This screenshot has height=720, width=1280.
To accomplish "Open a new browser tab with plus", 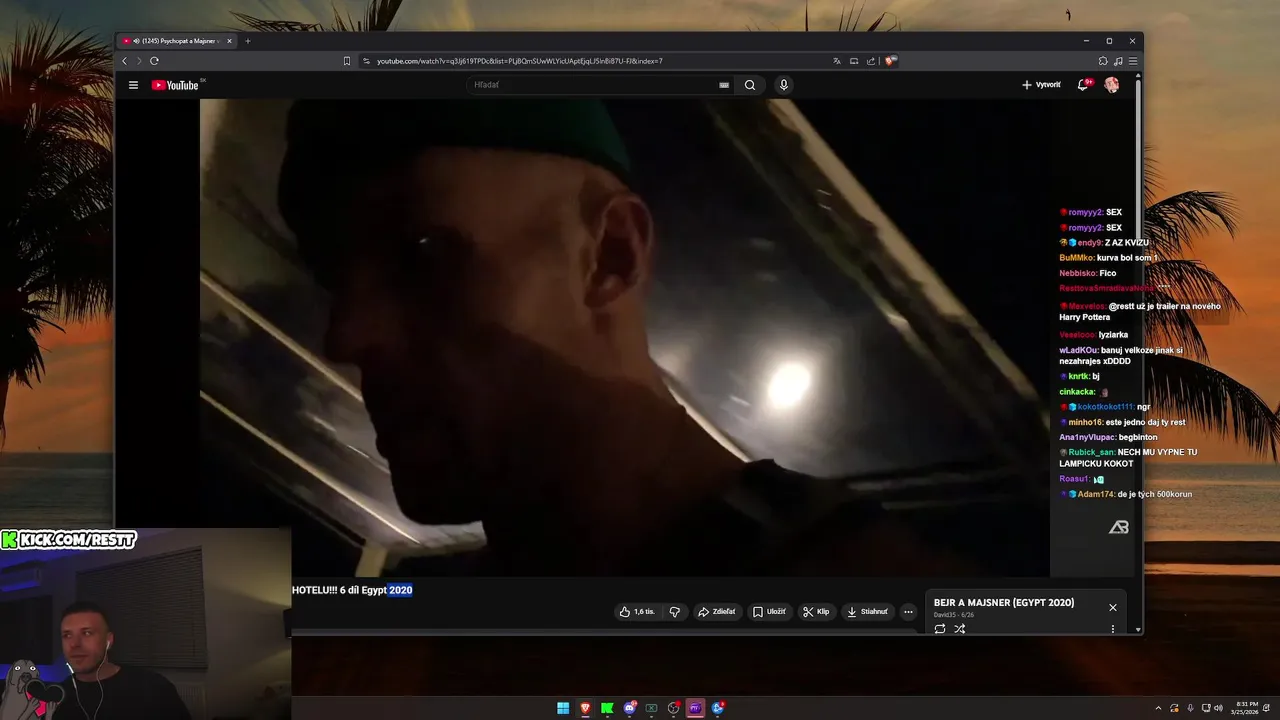I will (x=248, y=41).
